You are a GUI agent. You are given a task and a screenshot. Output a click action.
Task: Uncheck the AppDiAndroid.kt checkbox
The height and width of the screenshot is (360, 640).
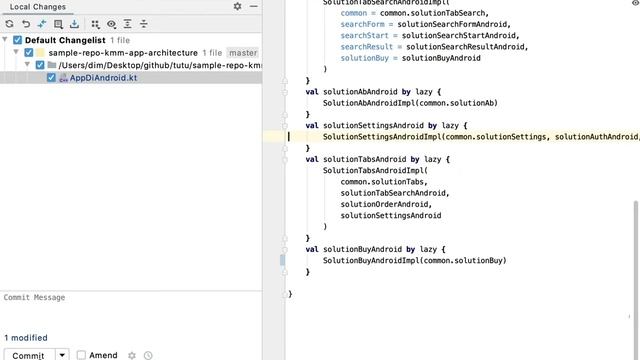[x=51, y=78]
